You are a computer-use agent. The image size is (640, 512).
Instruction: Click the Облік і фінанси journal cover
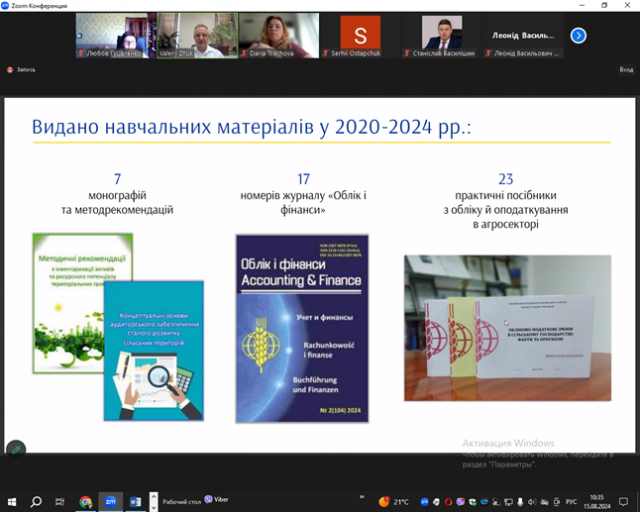click(302, 328)
